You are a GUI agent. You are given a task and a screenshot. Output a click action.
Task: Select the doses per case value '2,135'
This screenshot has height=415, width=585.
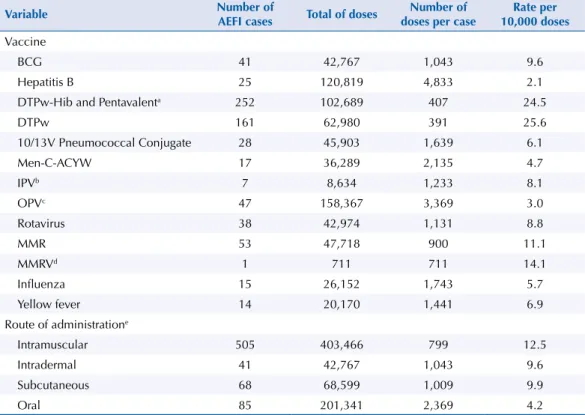pyautogui.click(x=438, y=163)
